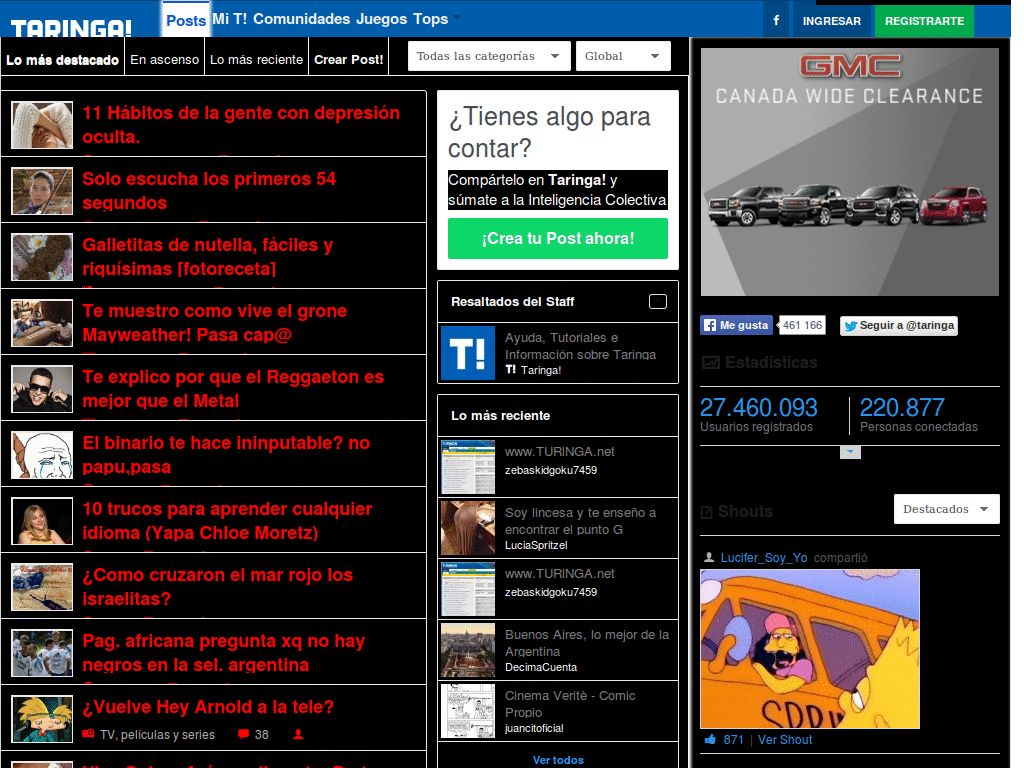The height and width of the screenshot is (768, 1024).
Task: Click the Twitter bird on Seguir a @taringa
Action: 851,326
